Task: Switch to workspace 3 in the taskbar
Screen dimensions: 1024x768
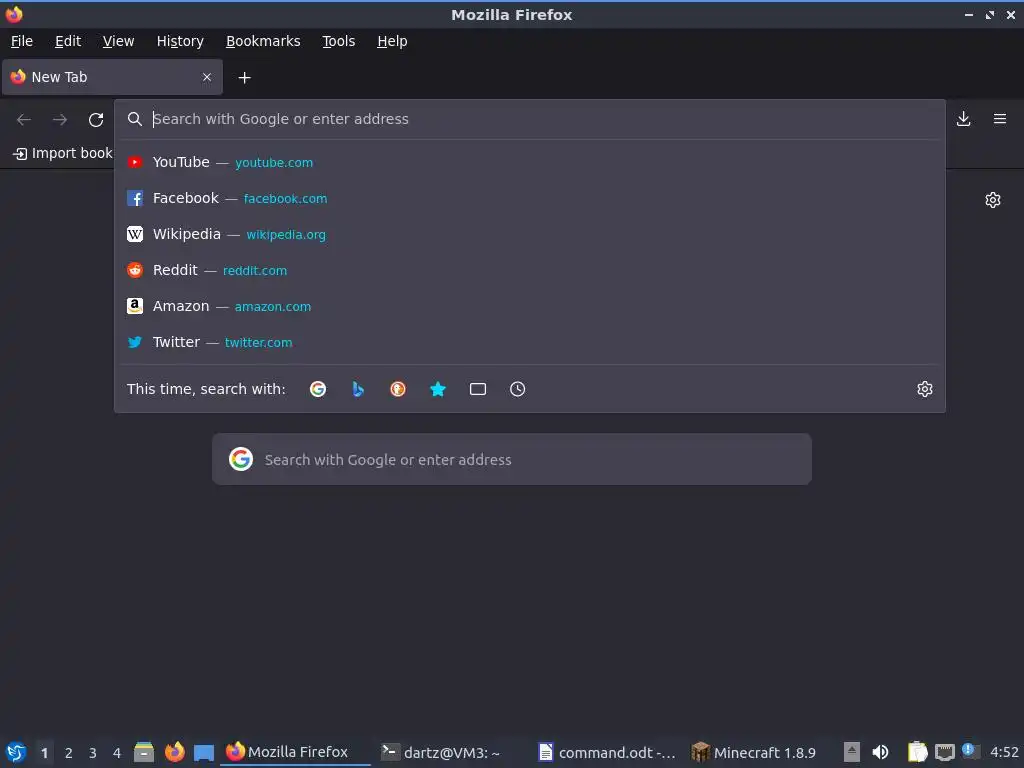Action: [93, 753]
